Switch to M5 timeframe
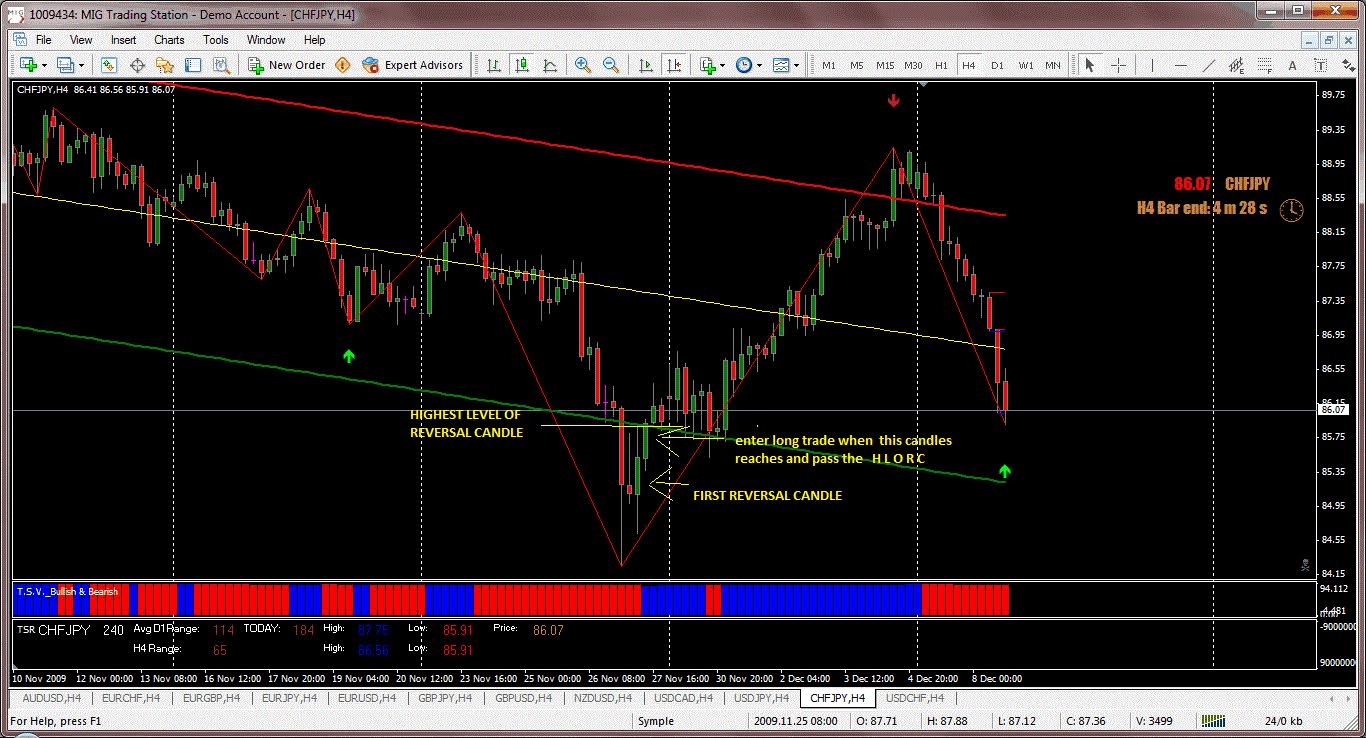Viewport: 1366px width, 738px height. pyautogui.click(x=857, y=65)
